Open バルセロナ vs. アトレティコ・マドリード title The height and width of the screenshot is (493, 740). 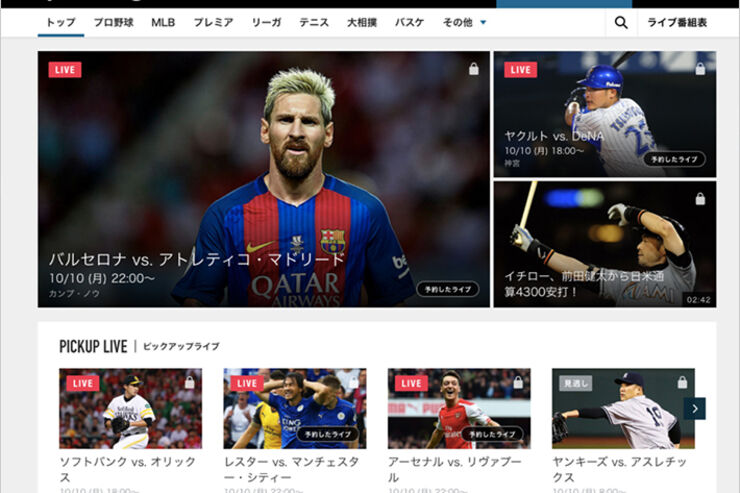[197, 259]
